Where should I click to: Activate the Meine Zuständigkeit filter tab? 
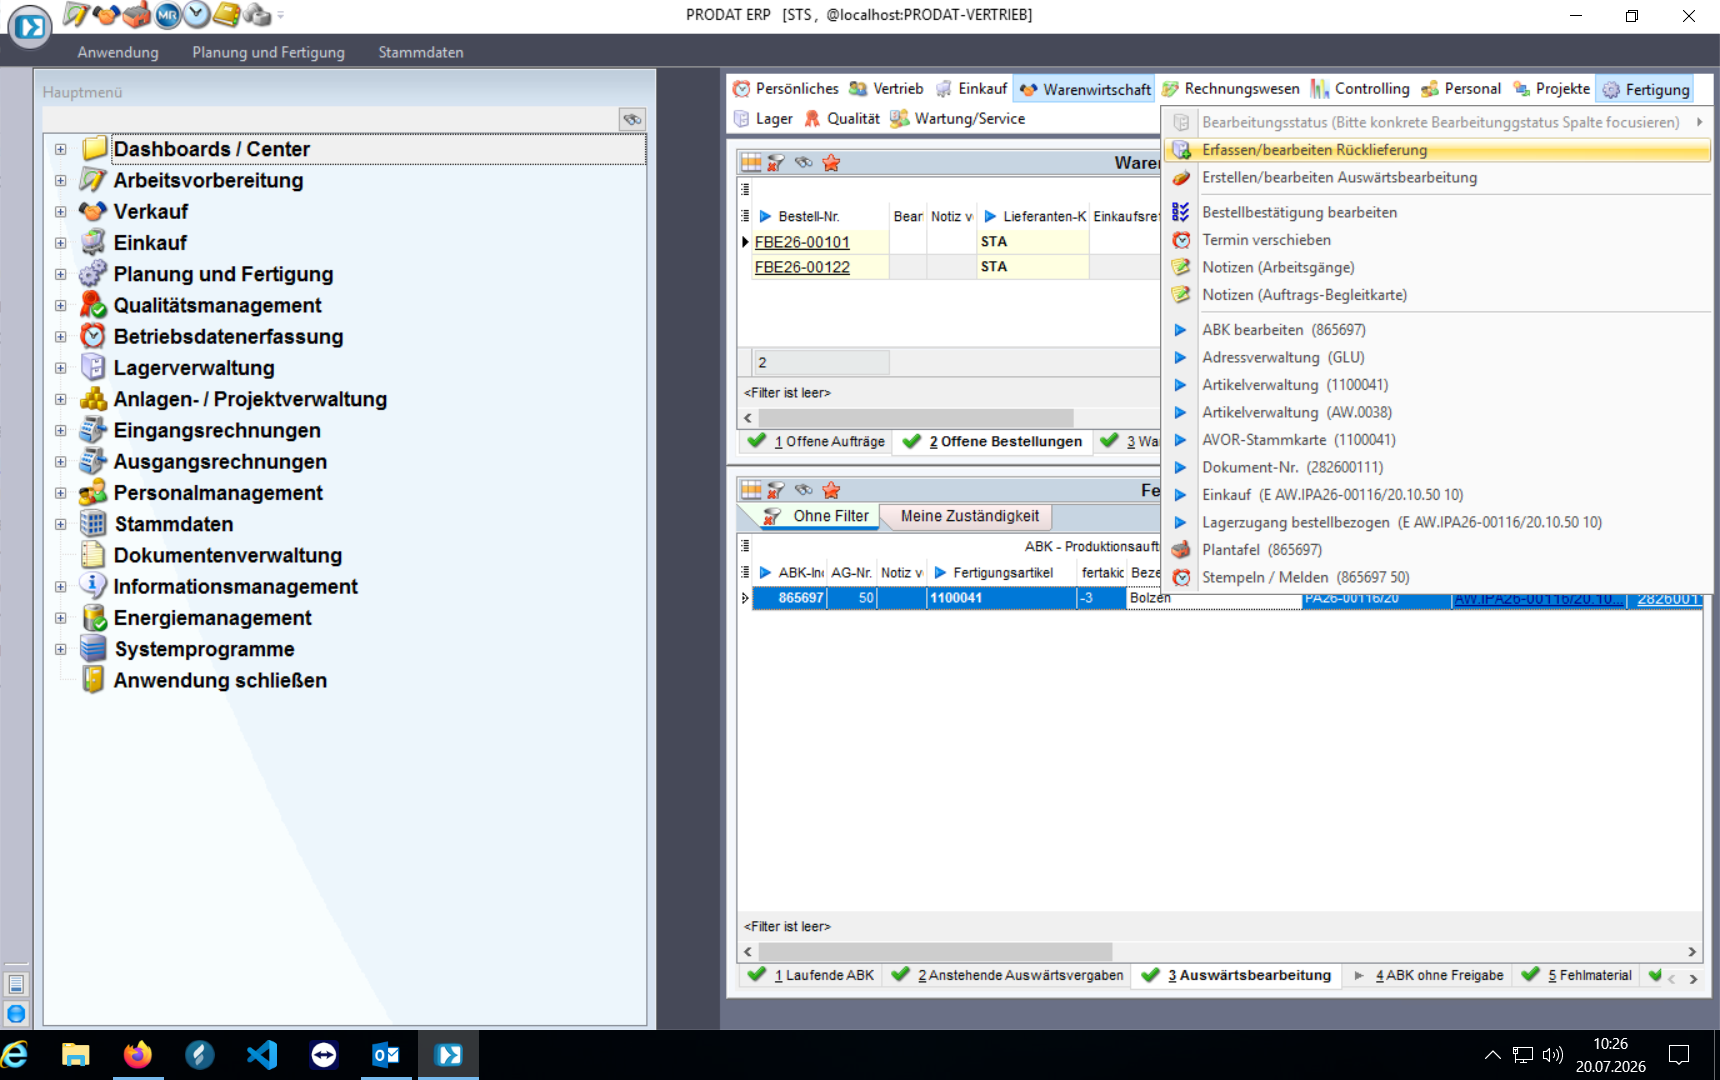(969, 516)
